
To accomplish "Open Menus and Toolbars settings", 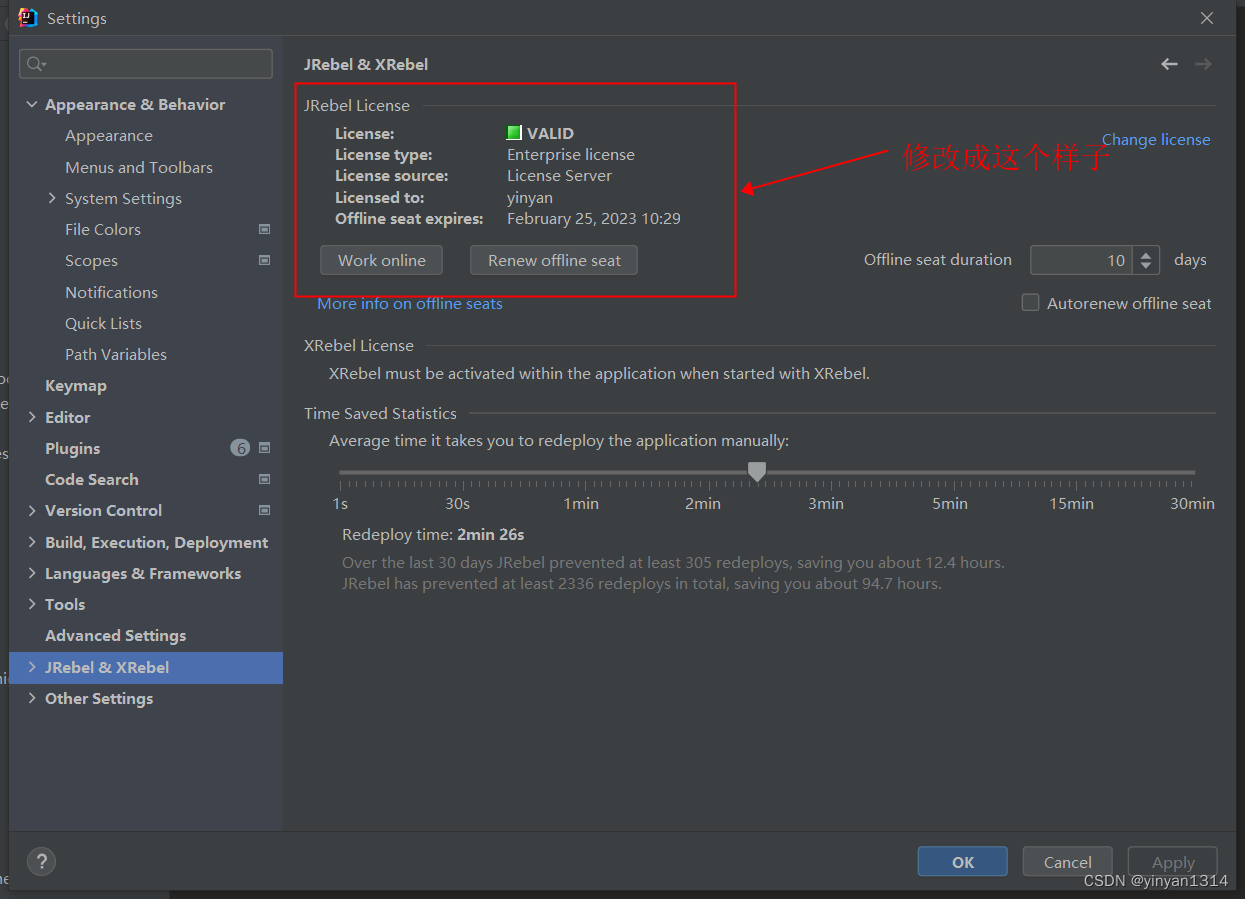I will [139, 167].
